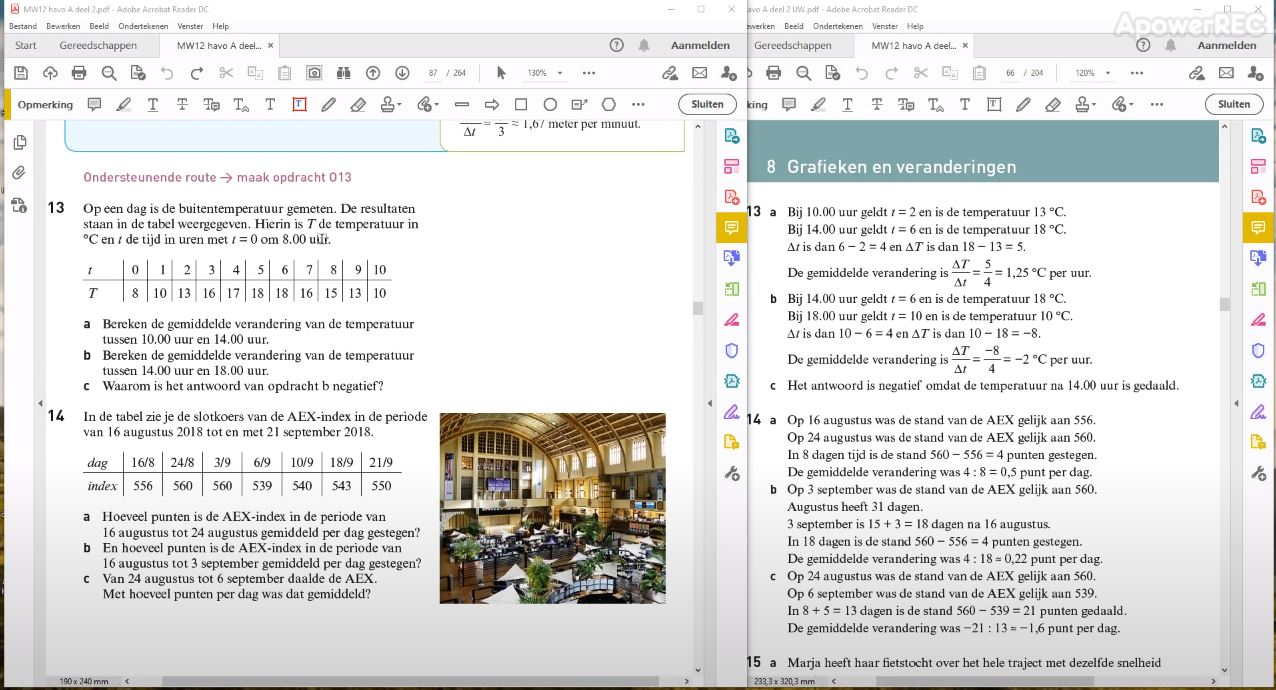Expand the attach file dropdown in left window

click(436, 104)
